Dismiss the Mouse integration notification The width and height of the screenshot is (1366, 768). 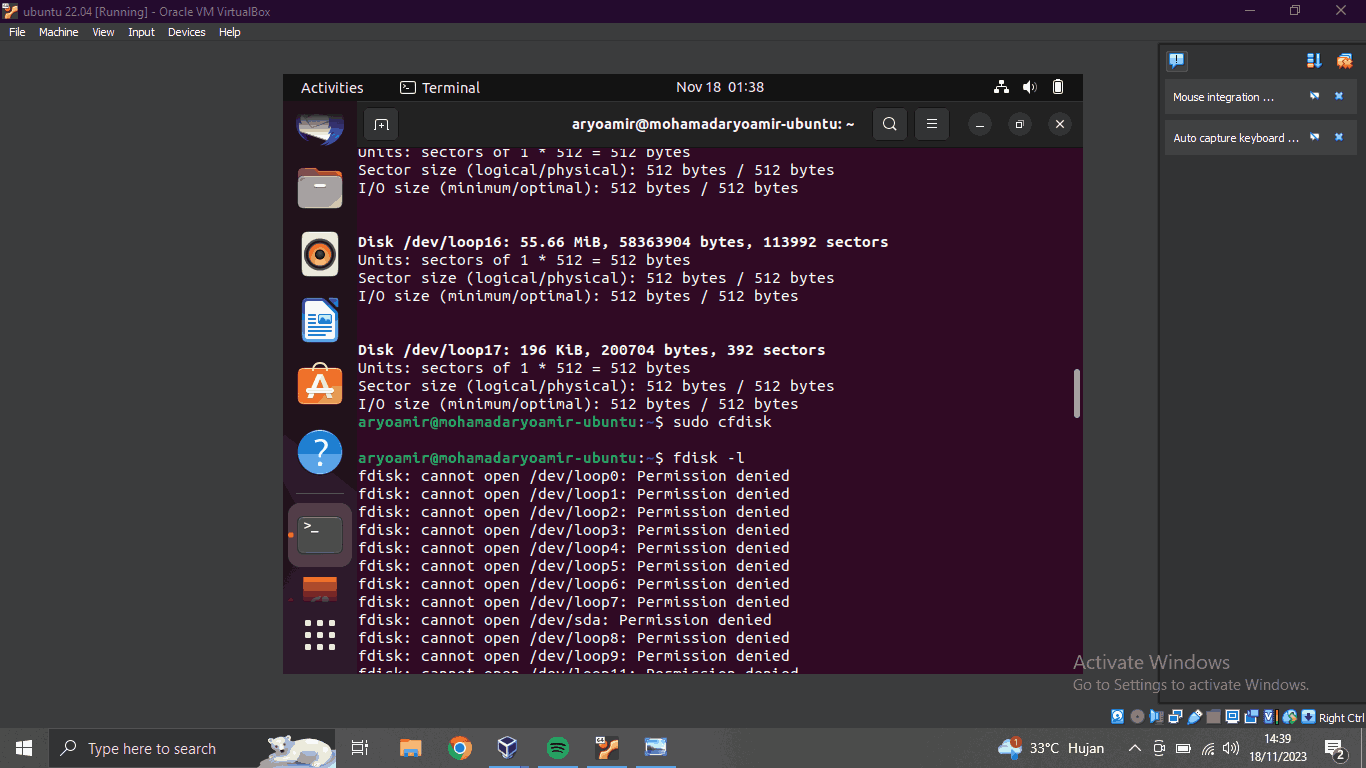point(1339,97)
